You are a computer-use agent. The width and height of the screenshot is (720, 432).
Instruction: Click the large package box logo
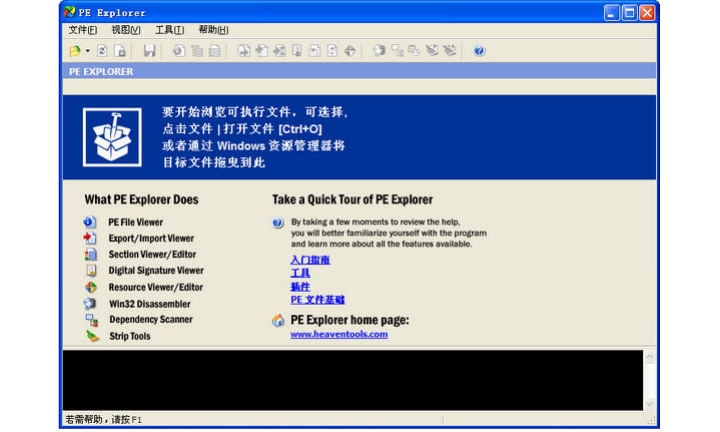point(112,137)
